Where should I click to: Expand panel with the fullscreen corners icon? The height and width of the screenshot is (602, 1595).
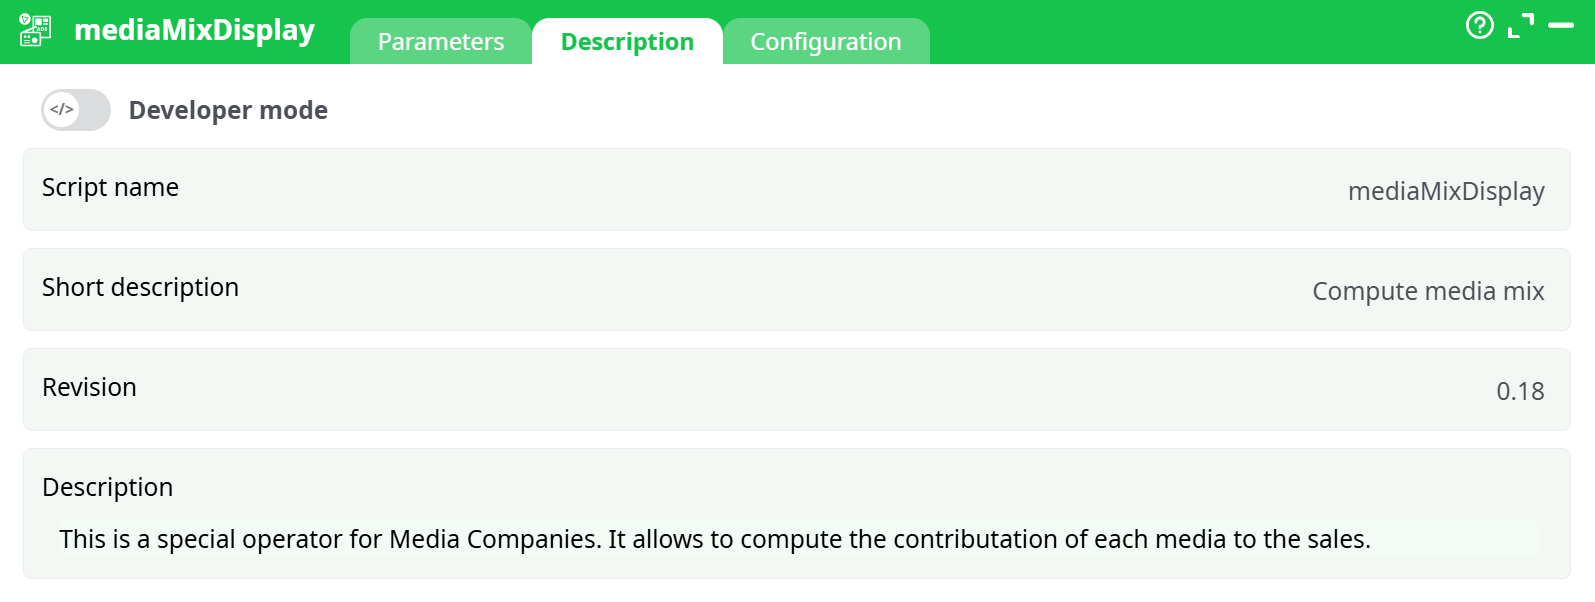click(x=1520, y=26)
